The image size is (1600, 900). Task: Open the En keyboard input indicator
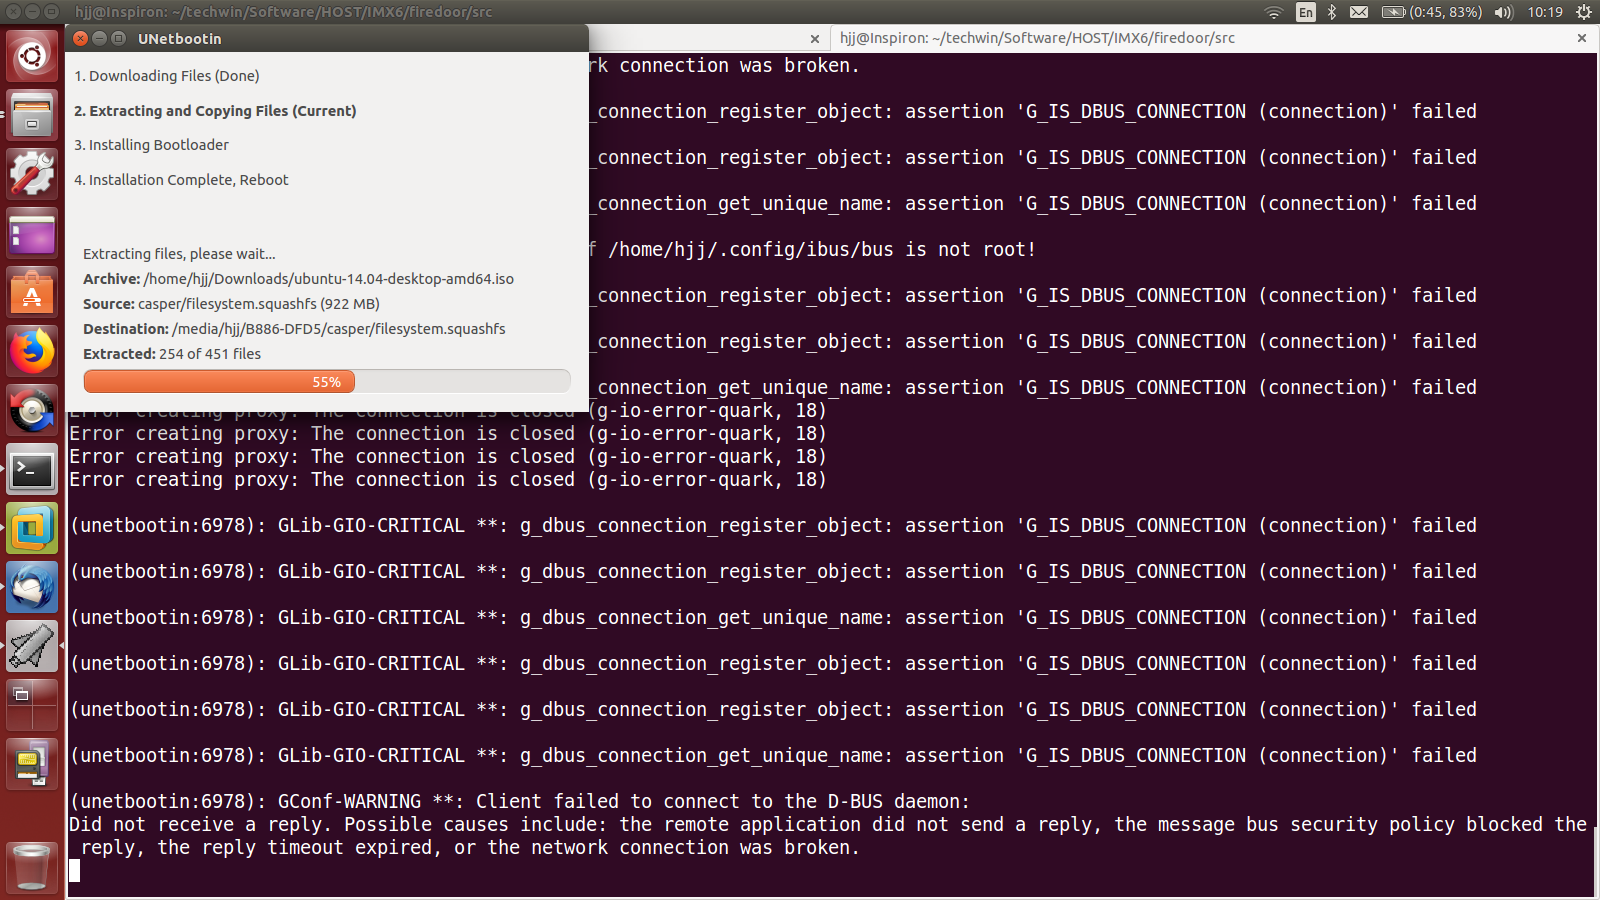pos(1305,12)
